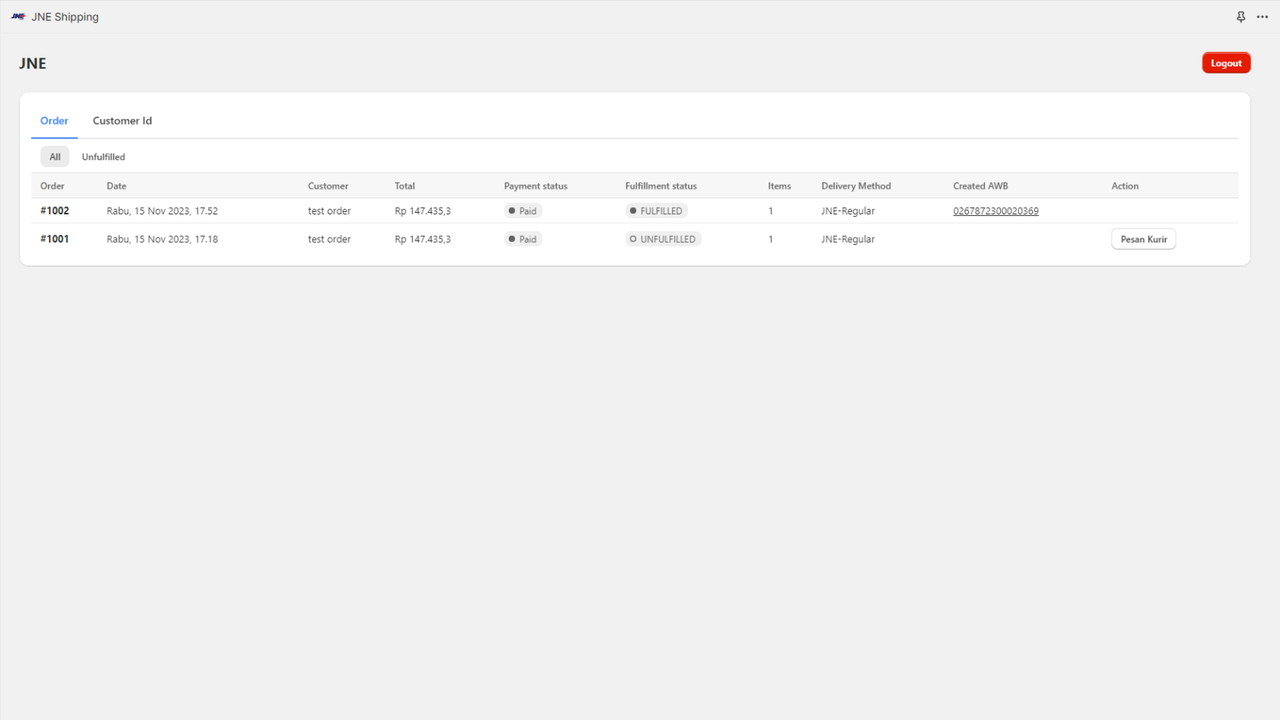Click total Rp 147.435,3 for order #1002
Image resolution: width=1280 pixels, height=720 pixels.
pyautogui.click(x=423, y=211)
